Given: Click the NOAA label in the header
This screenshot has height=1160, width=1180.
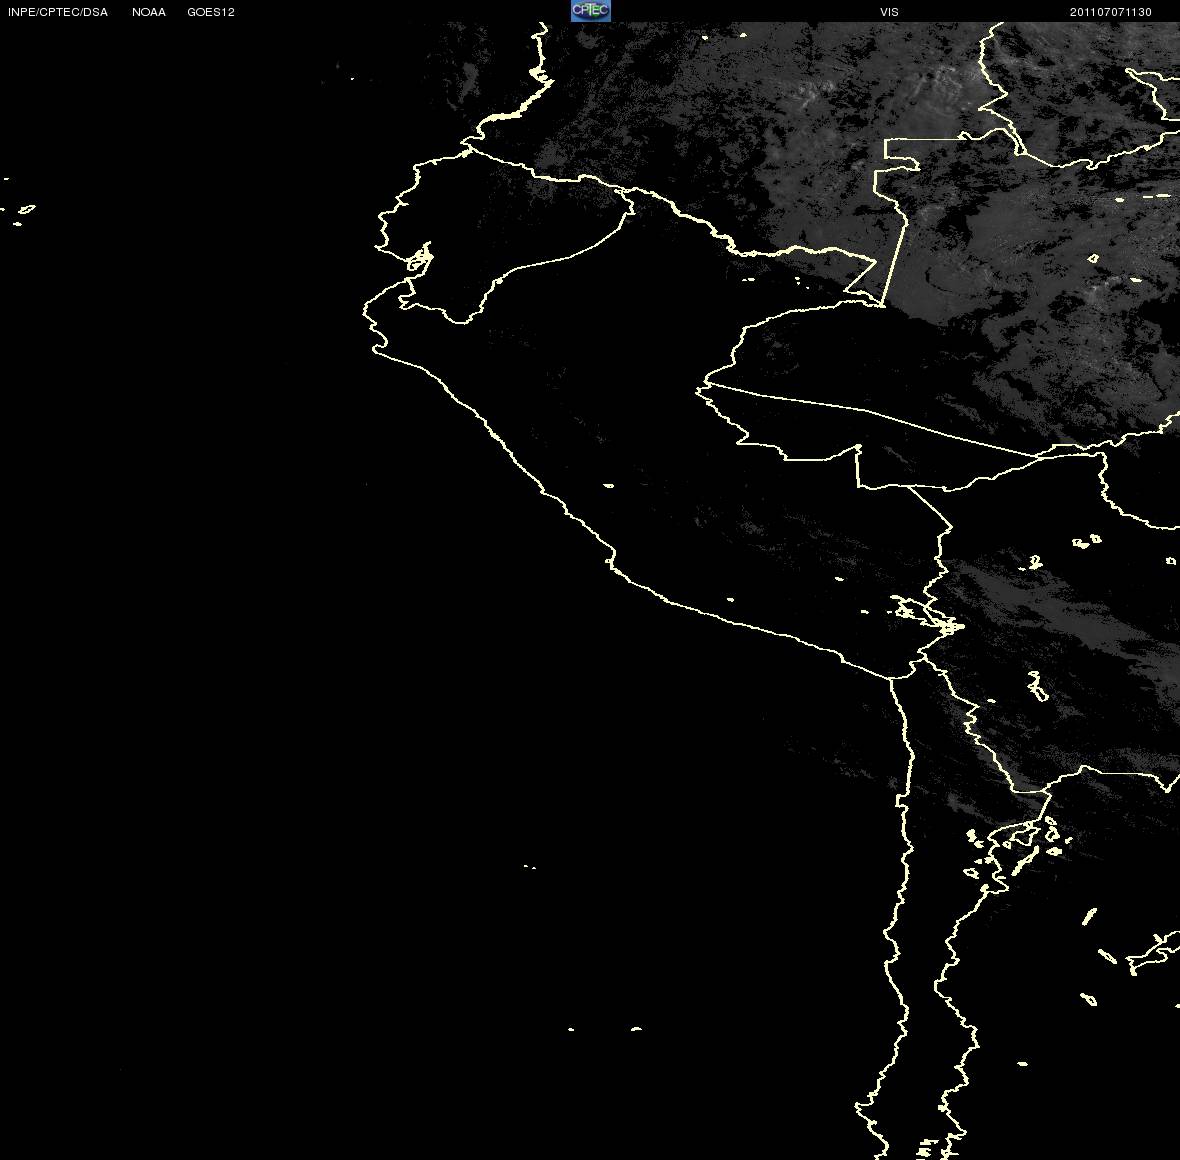Looking at the screenshot, I should 149,12.
